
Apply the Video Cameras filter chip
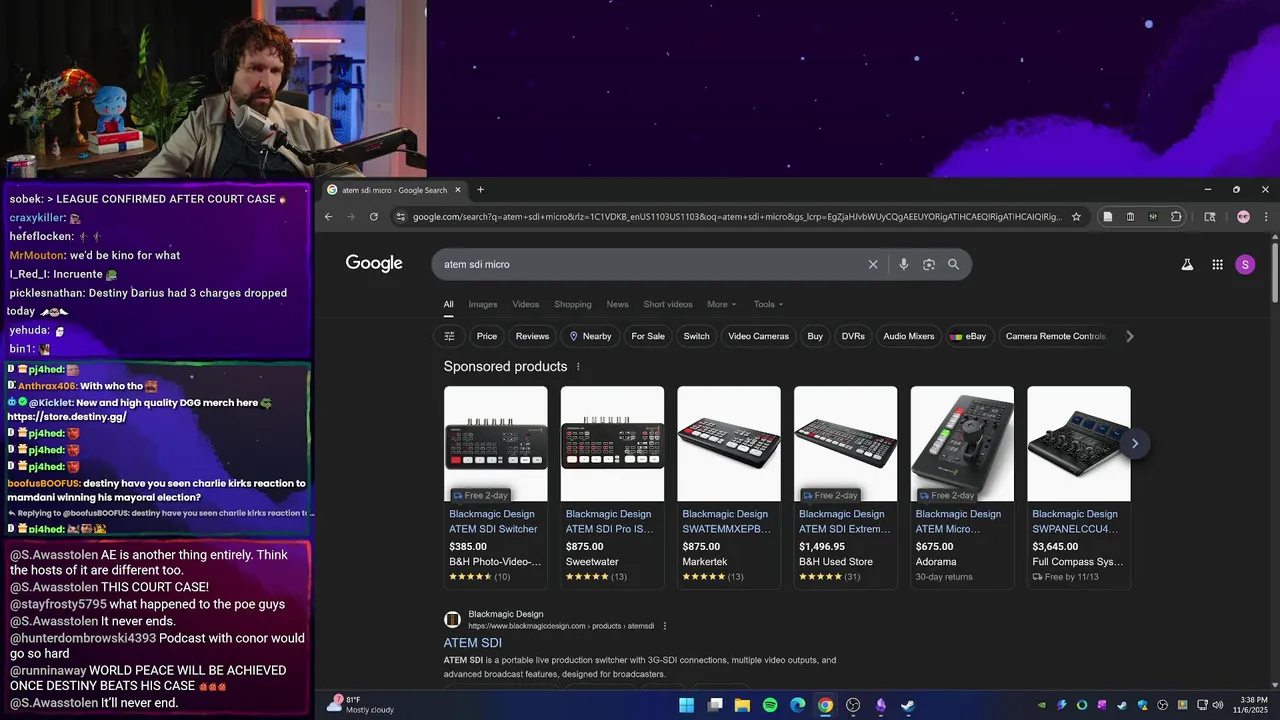[x=758, y=336]
